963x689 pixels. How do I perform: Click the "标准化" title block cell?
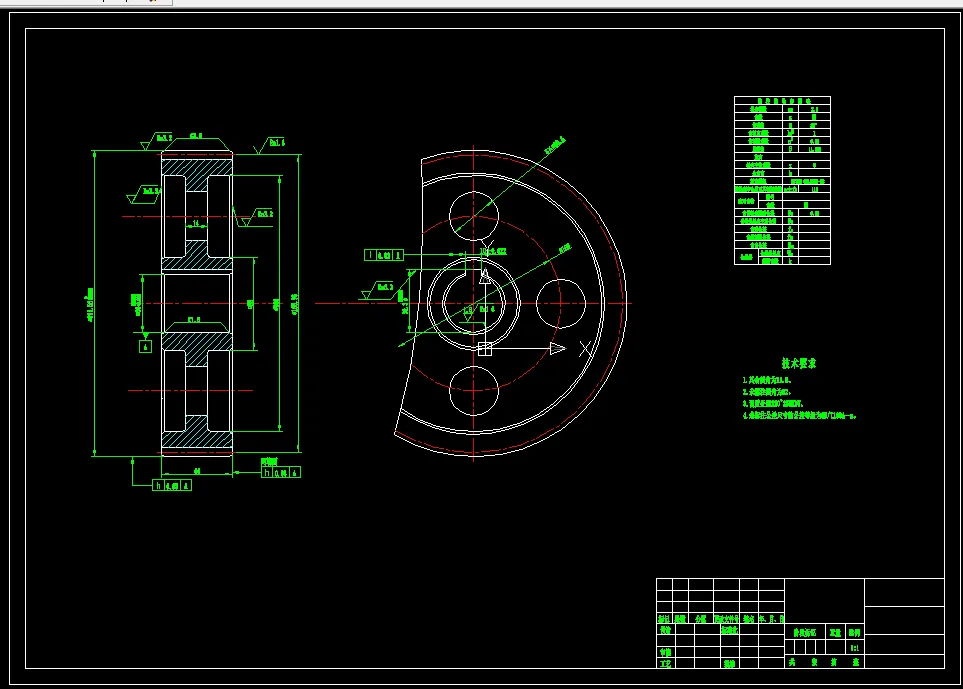[730, 630]
